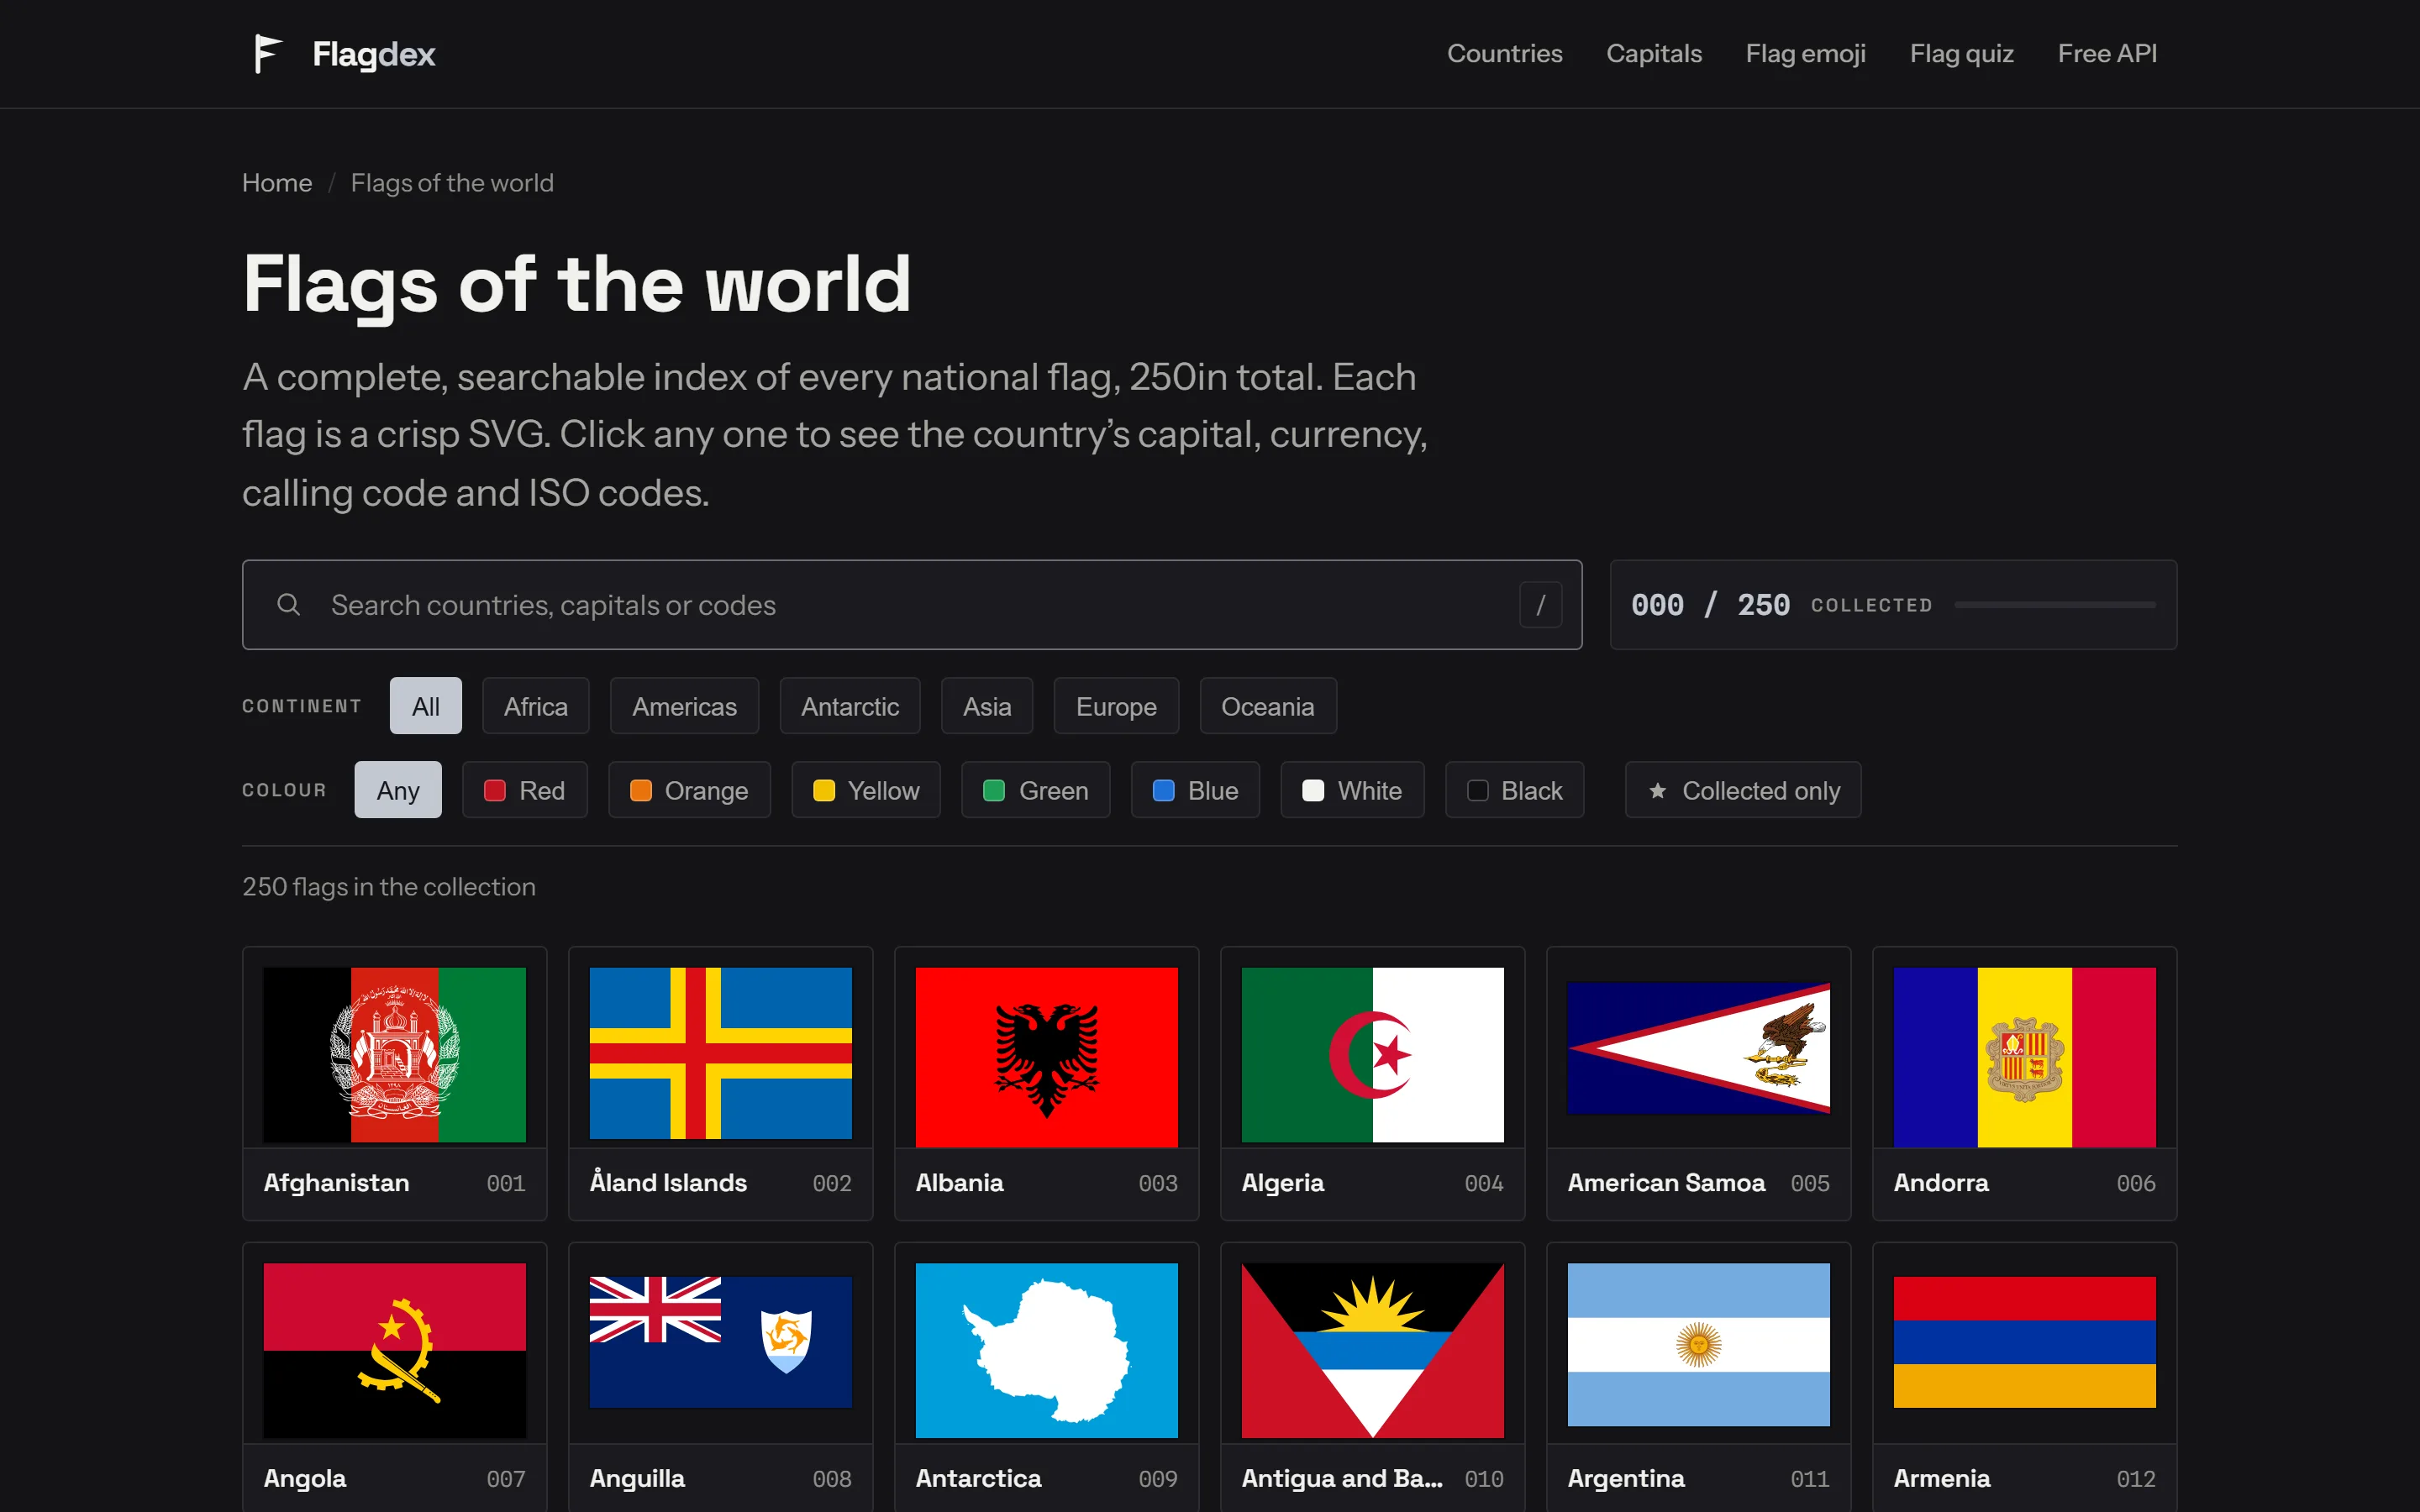The image size is (2420, 1512).
Task: Open the American Samoa flag image
Action: pos(1698,1048)
